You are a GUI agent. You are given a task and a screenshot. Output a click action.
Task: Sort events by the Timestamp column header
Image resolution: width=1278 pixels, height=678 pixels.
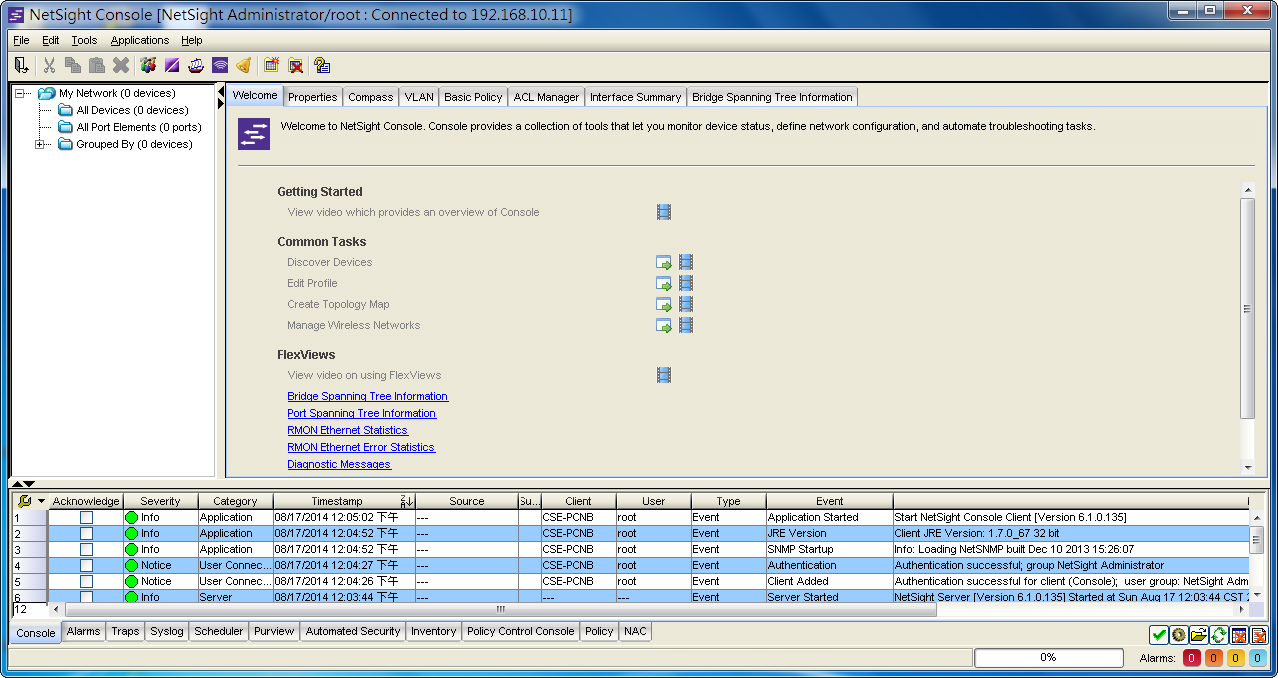pyautogui.click(x=345, y=501)
